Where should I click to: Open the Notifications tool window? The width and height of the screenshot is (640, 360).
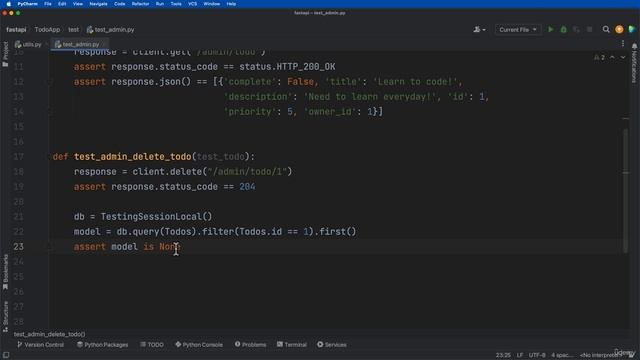(x=634, y=63)
